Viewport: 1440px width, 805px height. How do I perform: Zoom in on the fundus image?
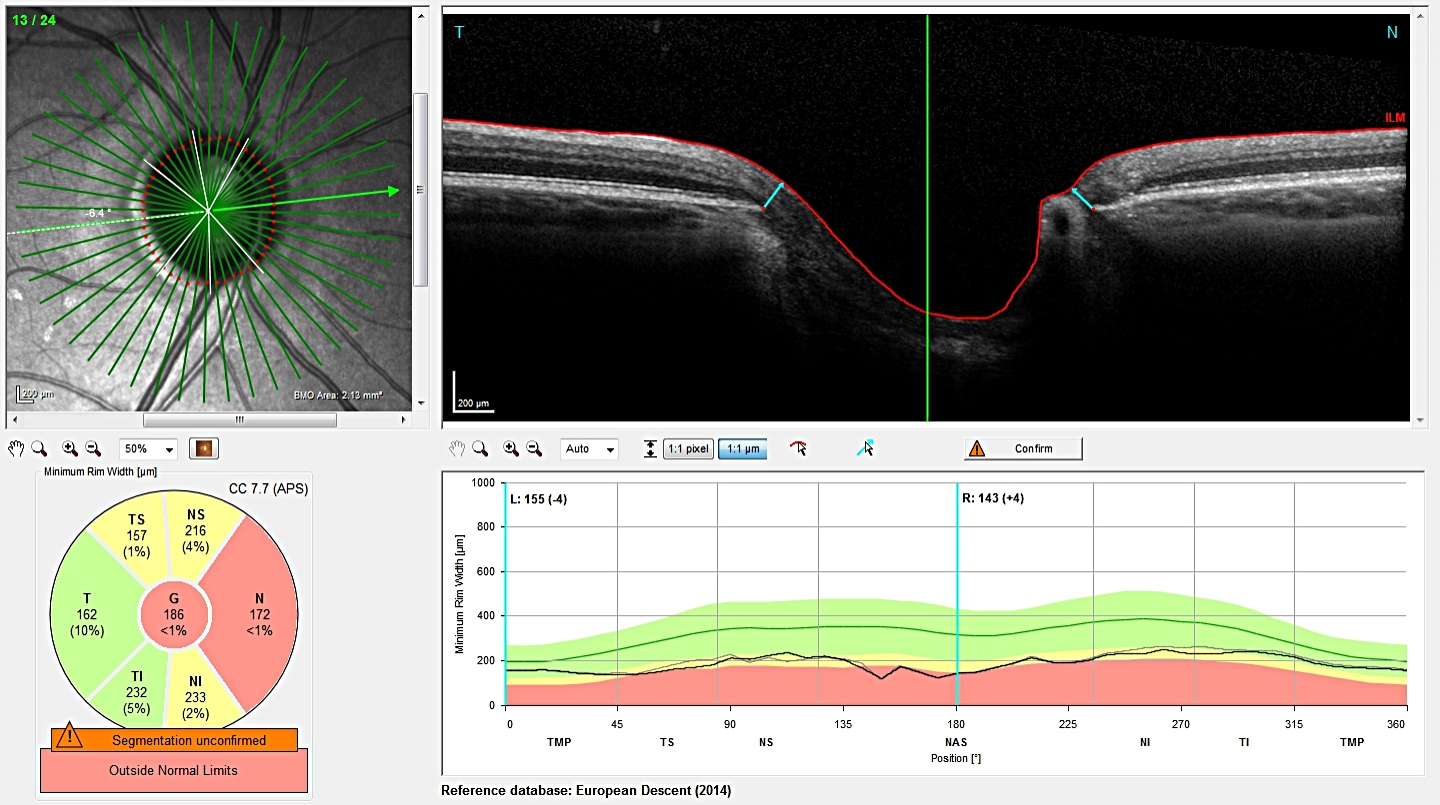(69, 449)
